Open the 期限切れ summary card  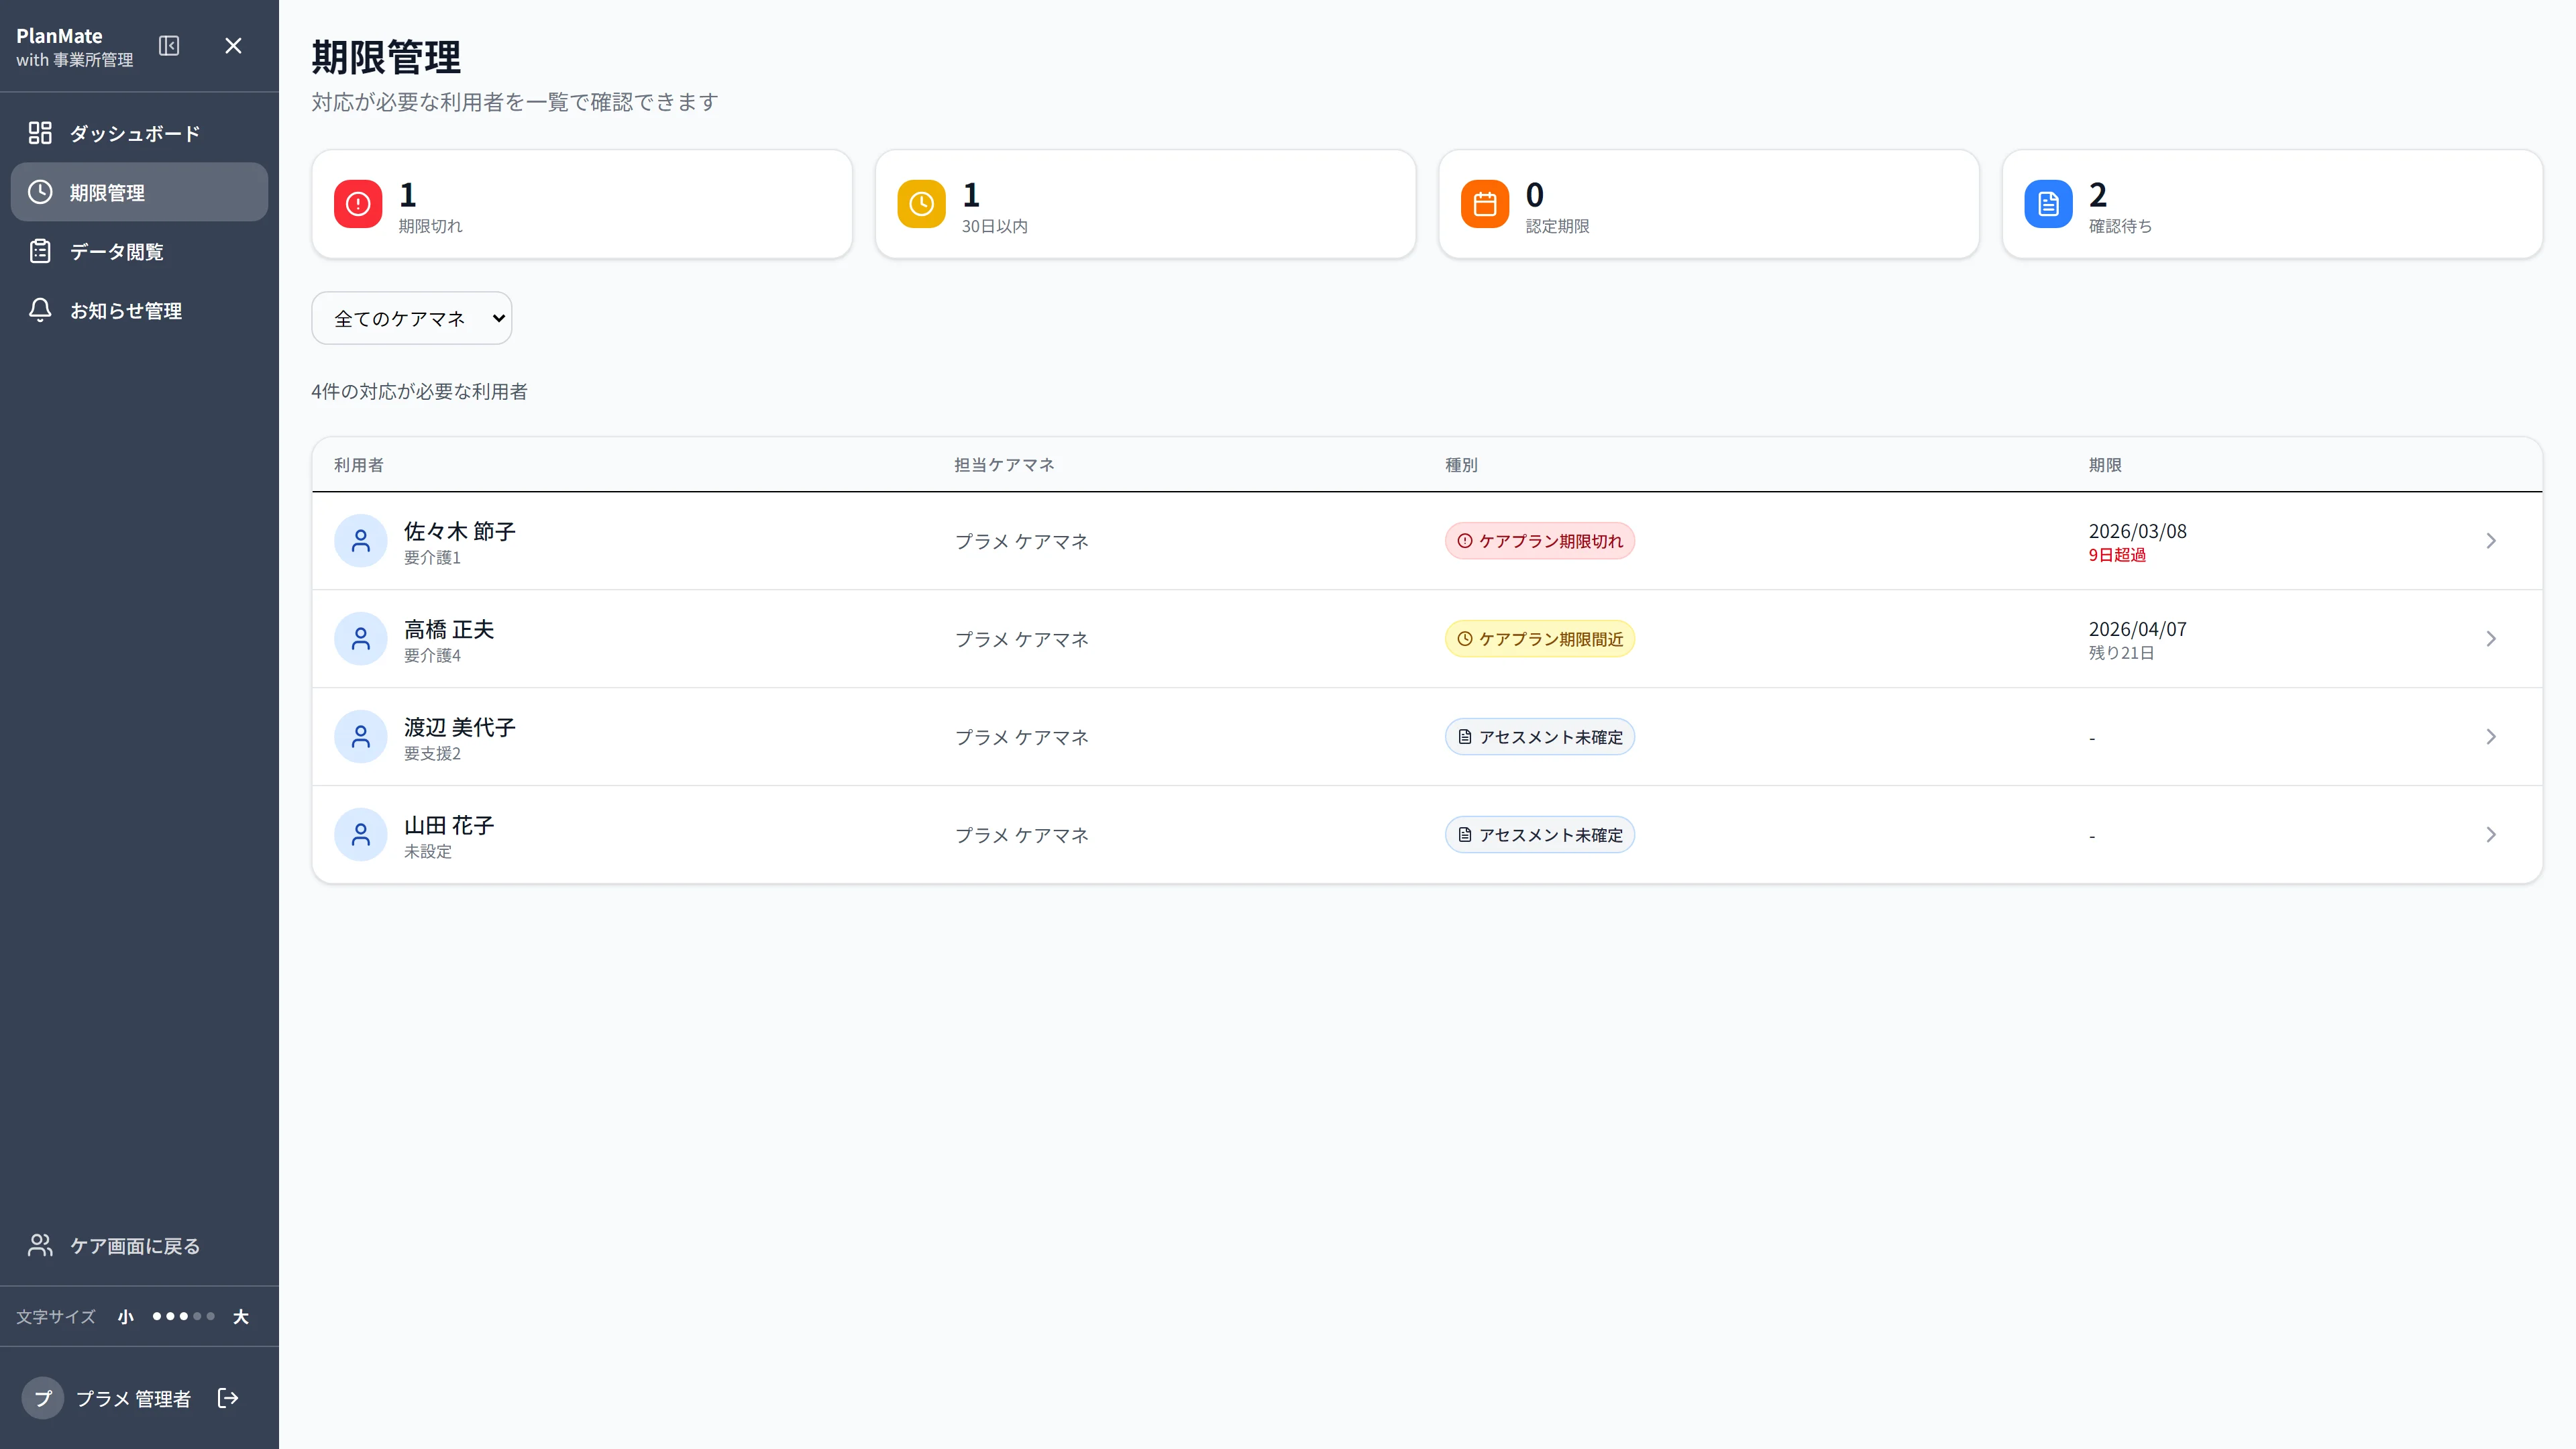tap(582, 204)
